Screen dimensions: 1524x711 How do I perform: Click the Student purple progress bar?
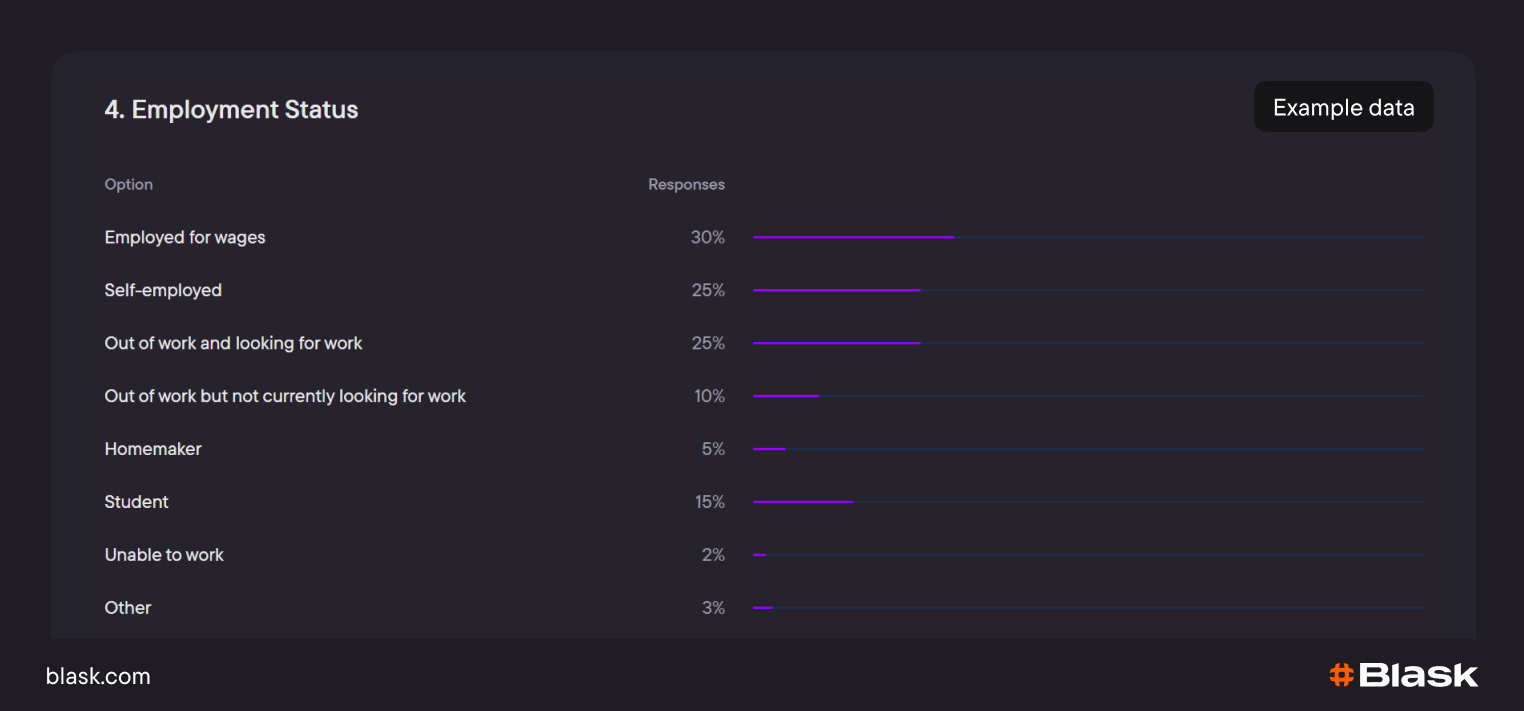pyautogui.click(x=803, y=502)
